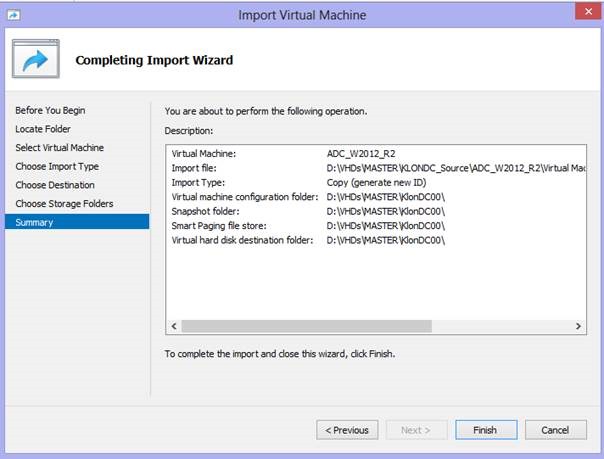This screenshot has width=604, height=459.
Task: Click the Smart Paging file store: label
Action: (x=219, y=226)
